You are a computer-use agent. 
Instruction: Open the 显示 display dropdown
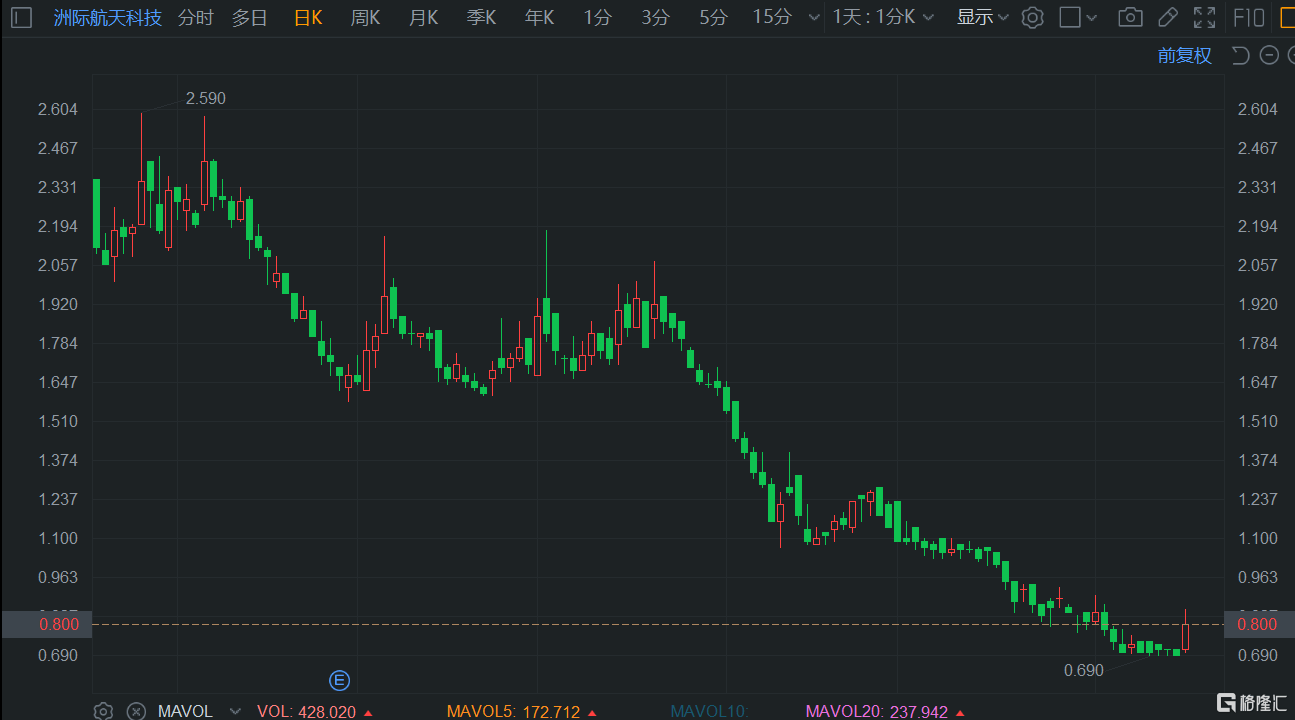point(983,17)
